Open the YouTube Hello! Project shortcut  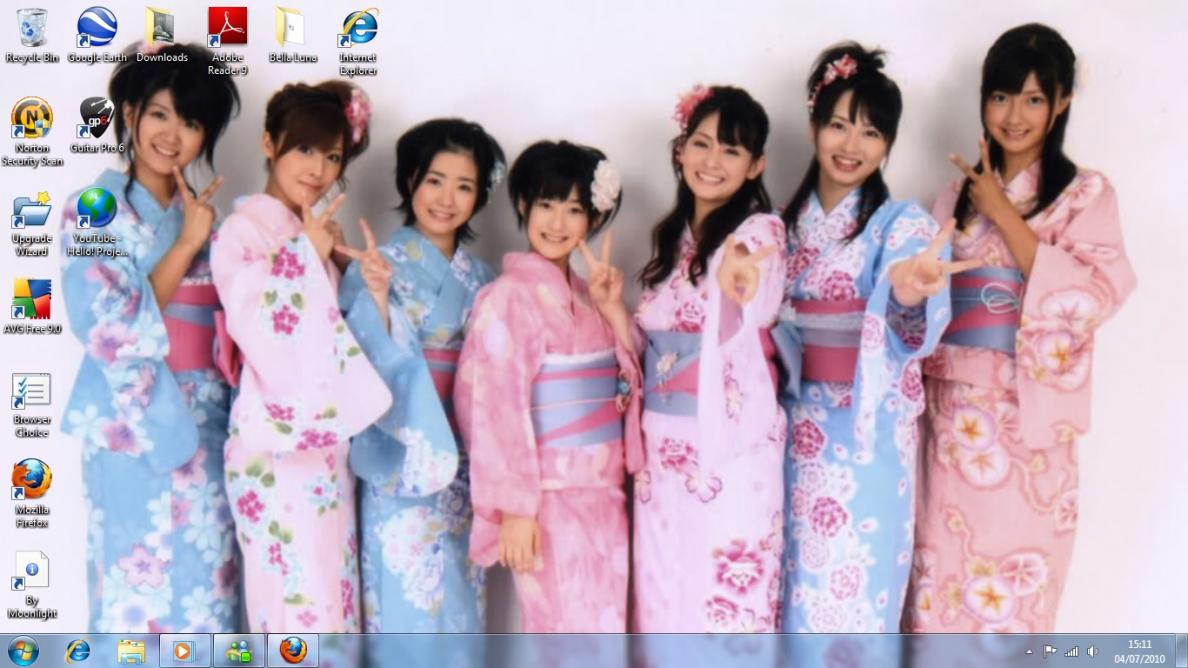coord(97,212)
